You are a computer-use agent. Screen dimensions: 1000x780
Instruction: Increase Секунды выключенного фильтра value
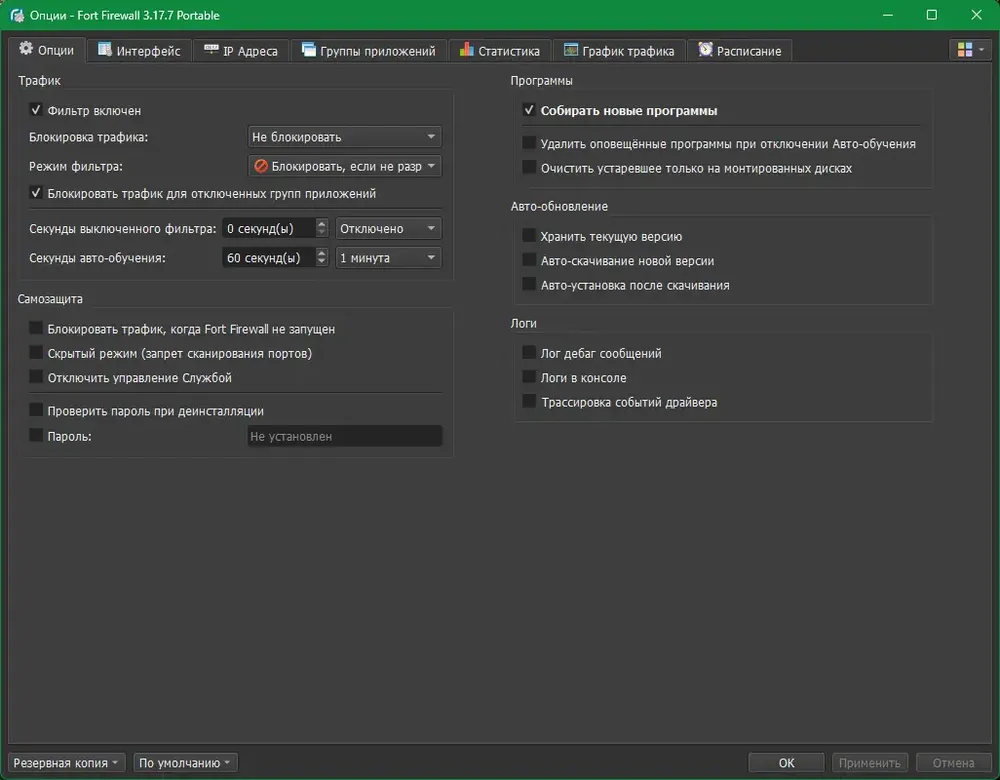coord(322,223)
